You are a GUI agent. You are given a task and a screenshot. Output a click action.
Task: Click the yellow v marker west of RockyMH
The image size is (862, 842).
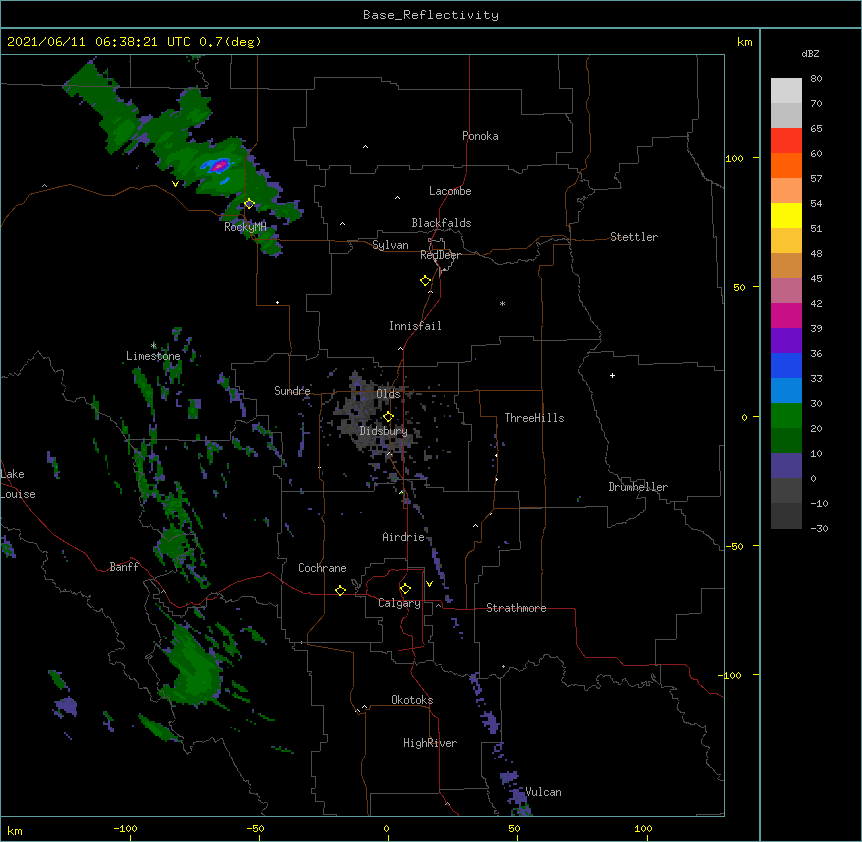point(175,184)
